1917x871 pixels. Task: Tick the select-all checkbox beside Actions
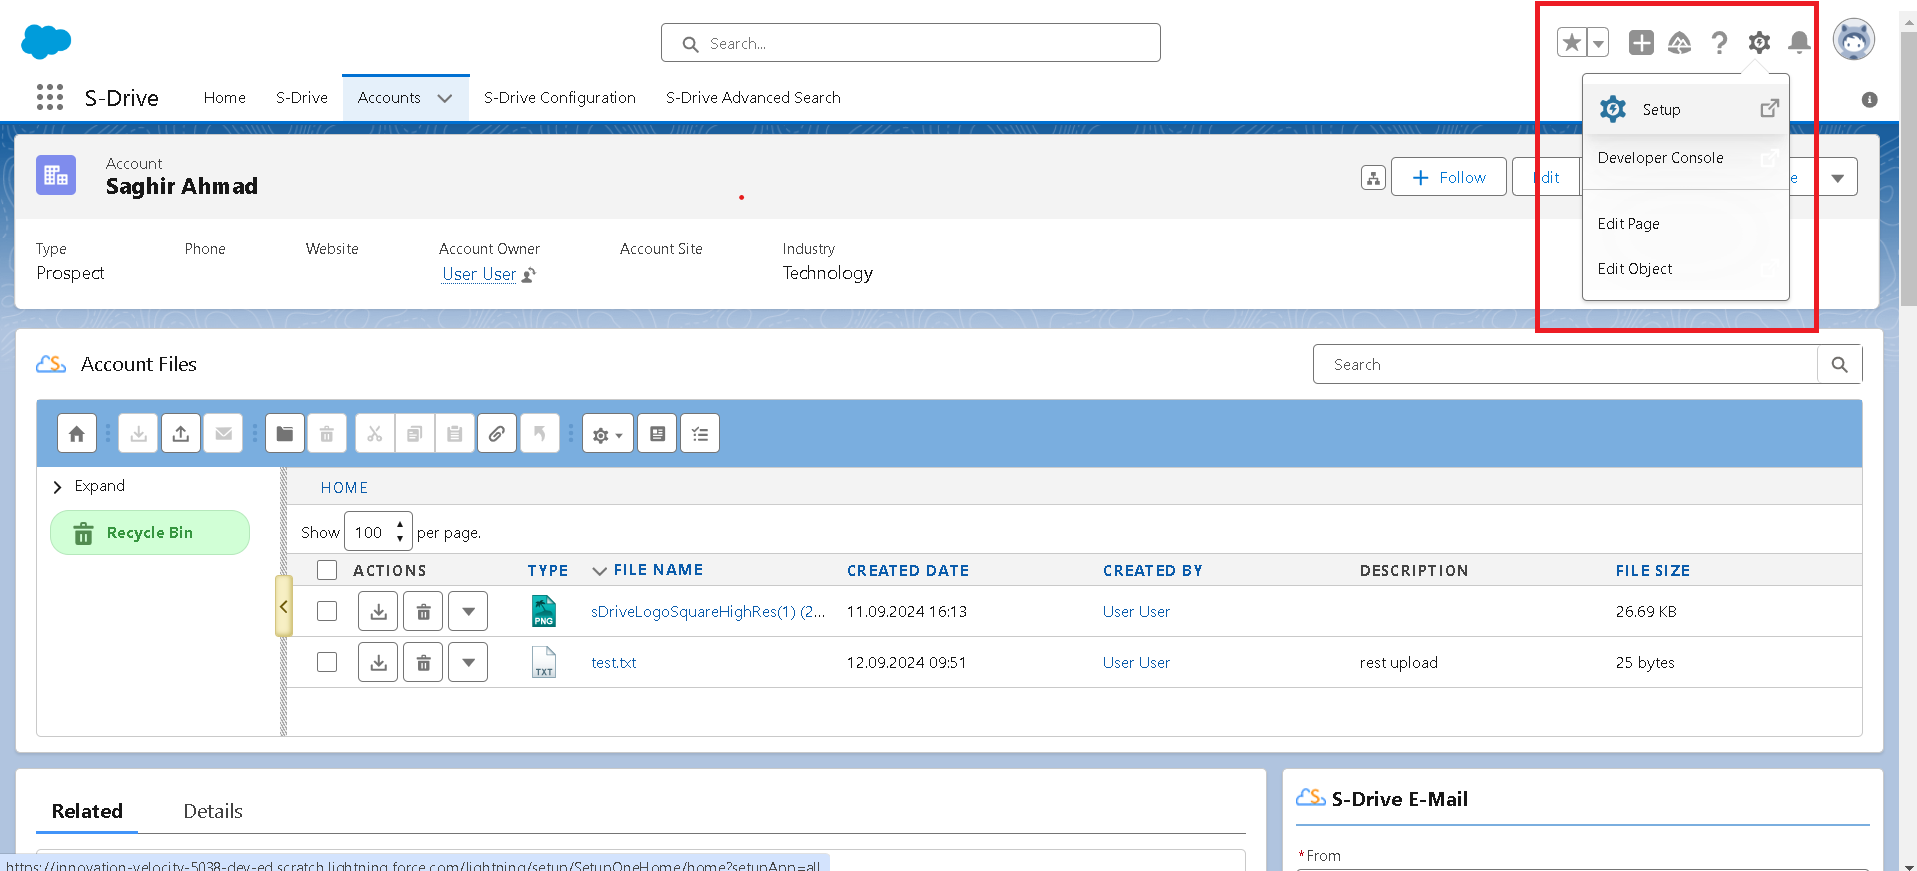click(327, 570)
